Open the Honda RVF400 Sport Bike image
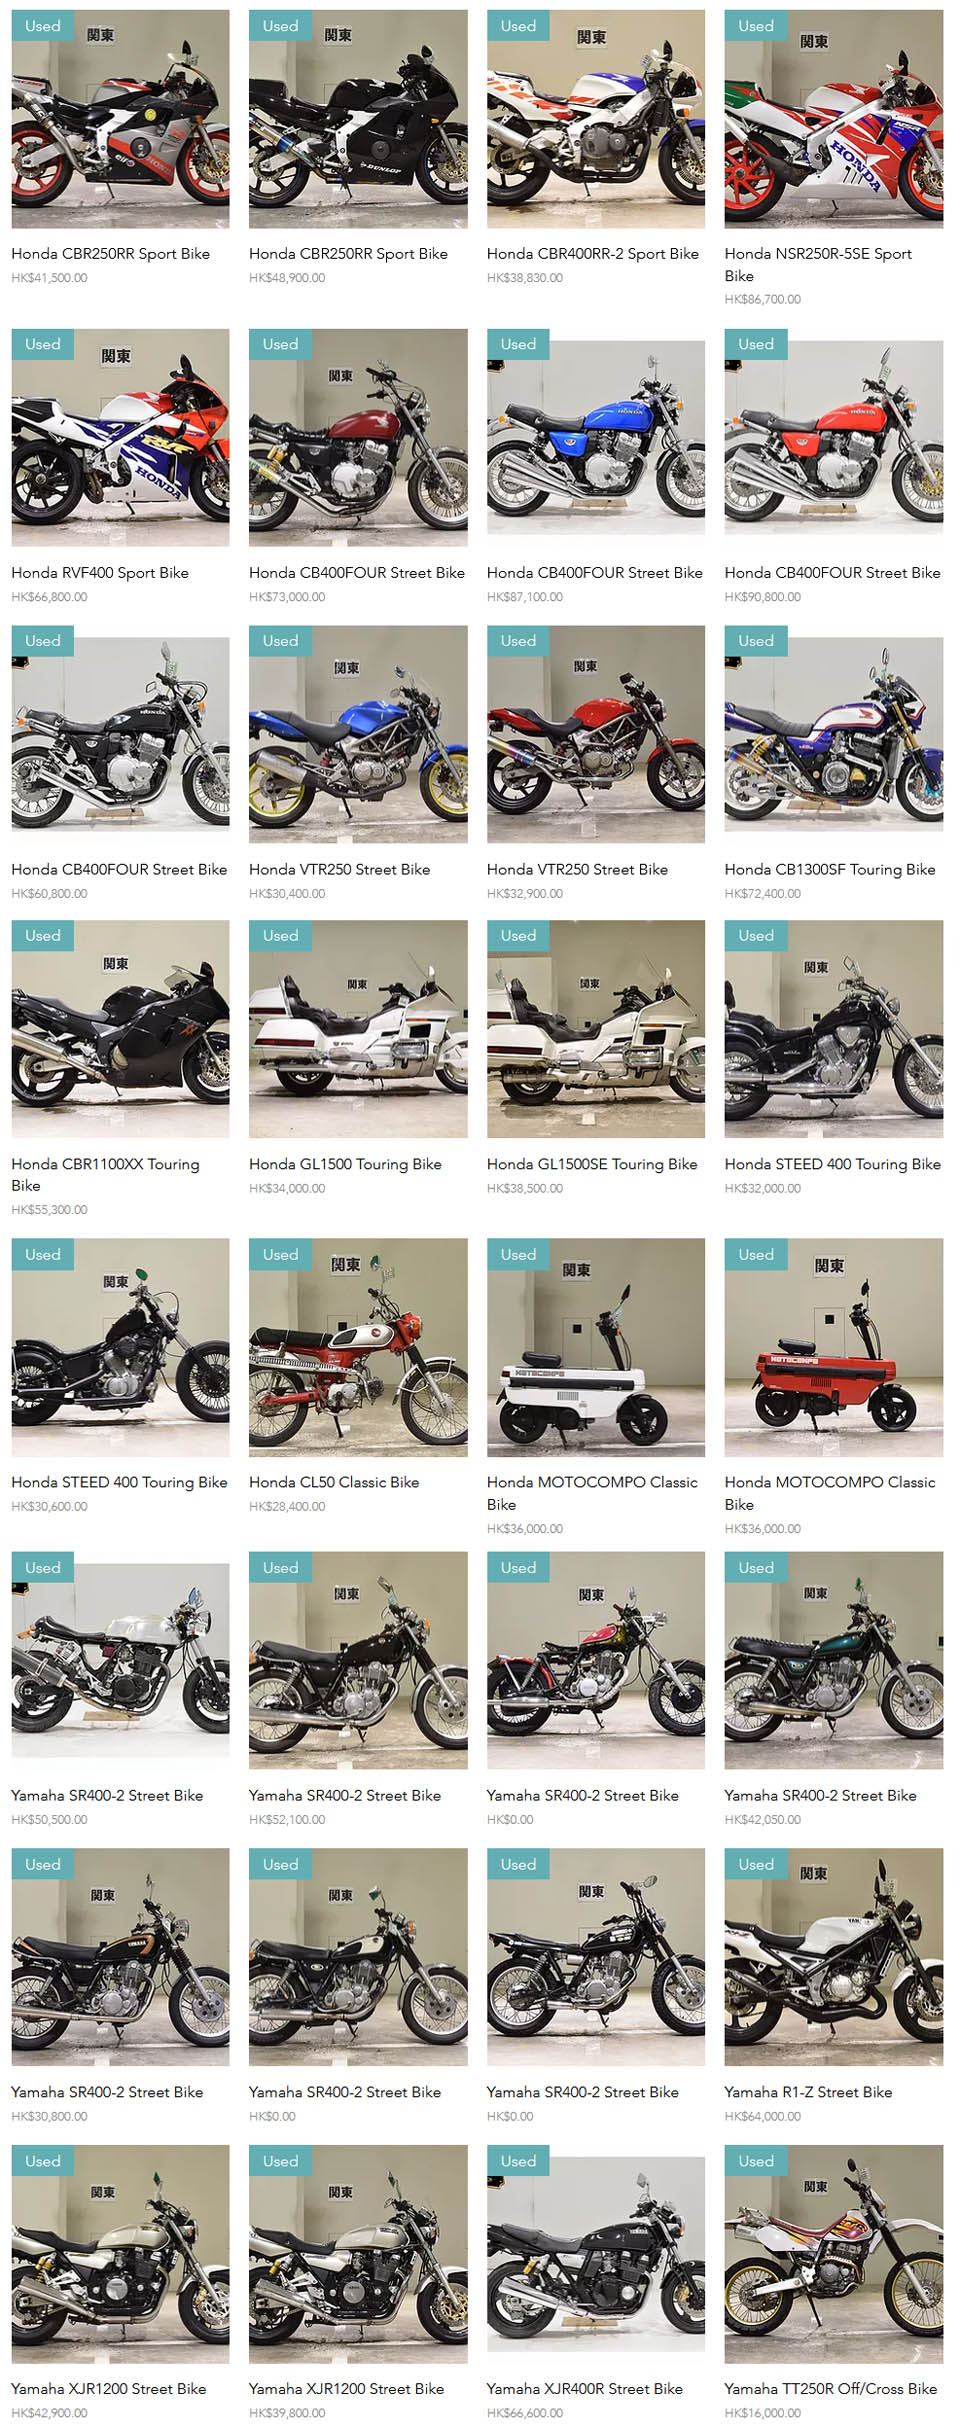Image resolution: width=960 pixels, height=2428 pixels. tap(120, 437)
